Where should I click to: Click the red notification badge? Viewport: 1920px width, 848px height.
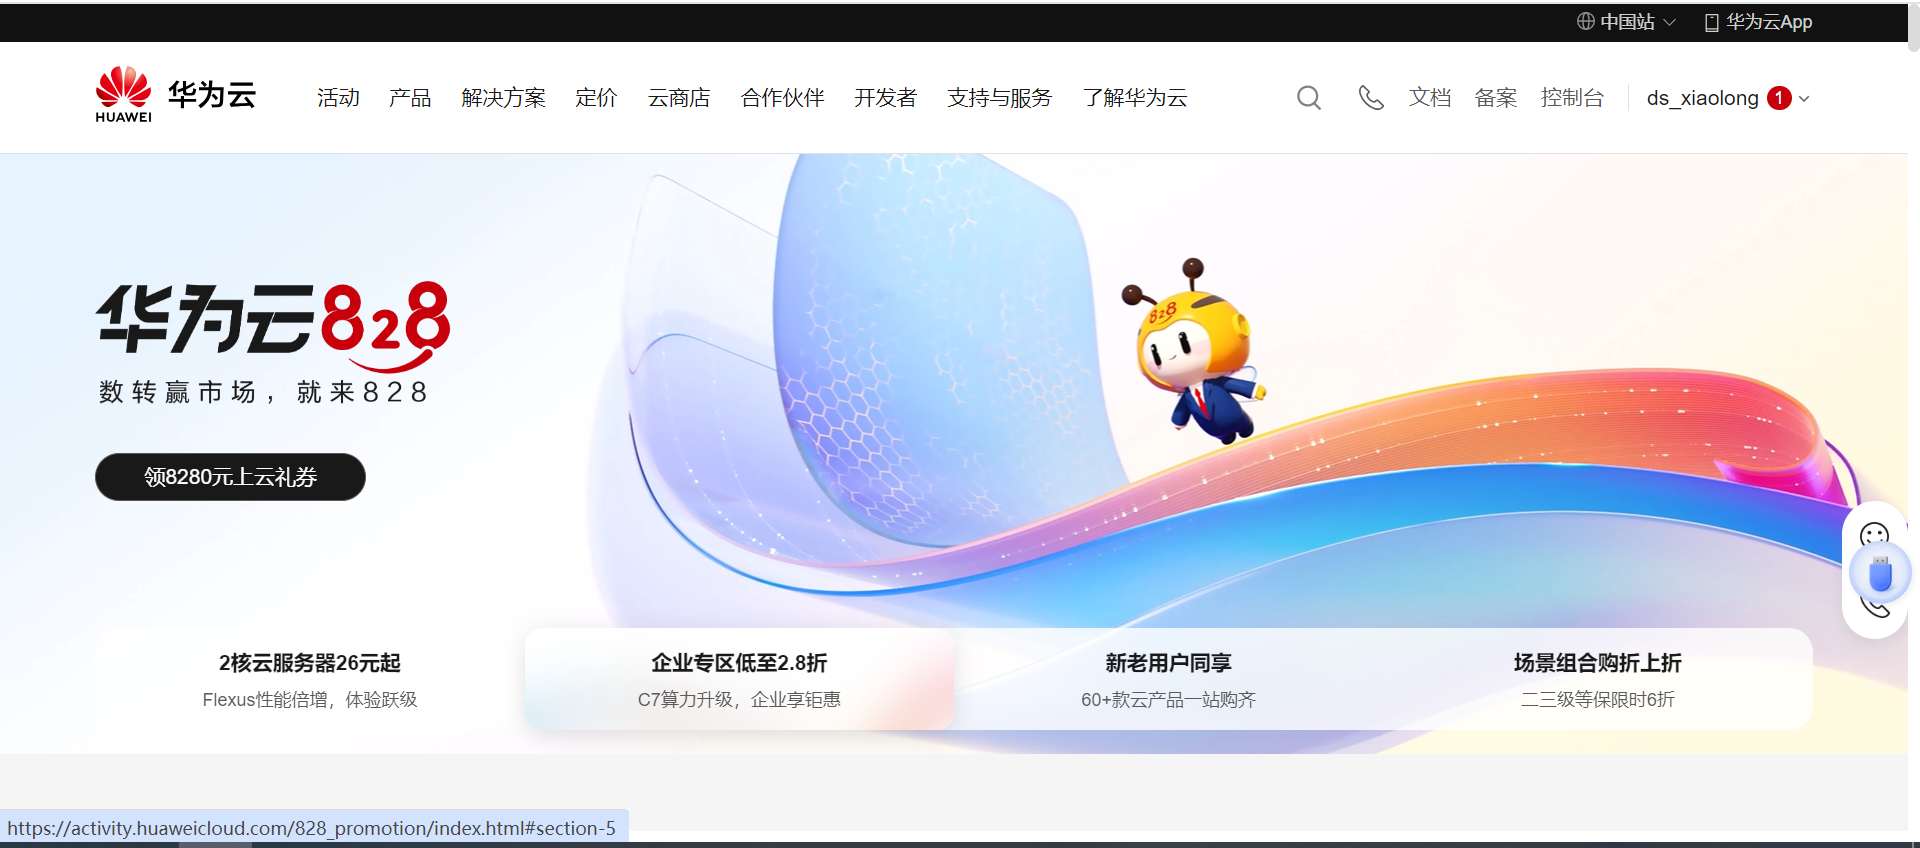tap(1779, 98)
